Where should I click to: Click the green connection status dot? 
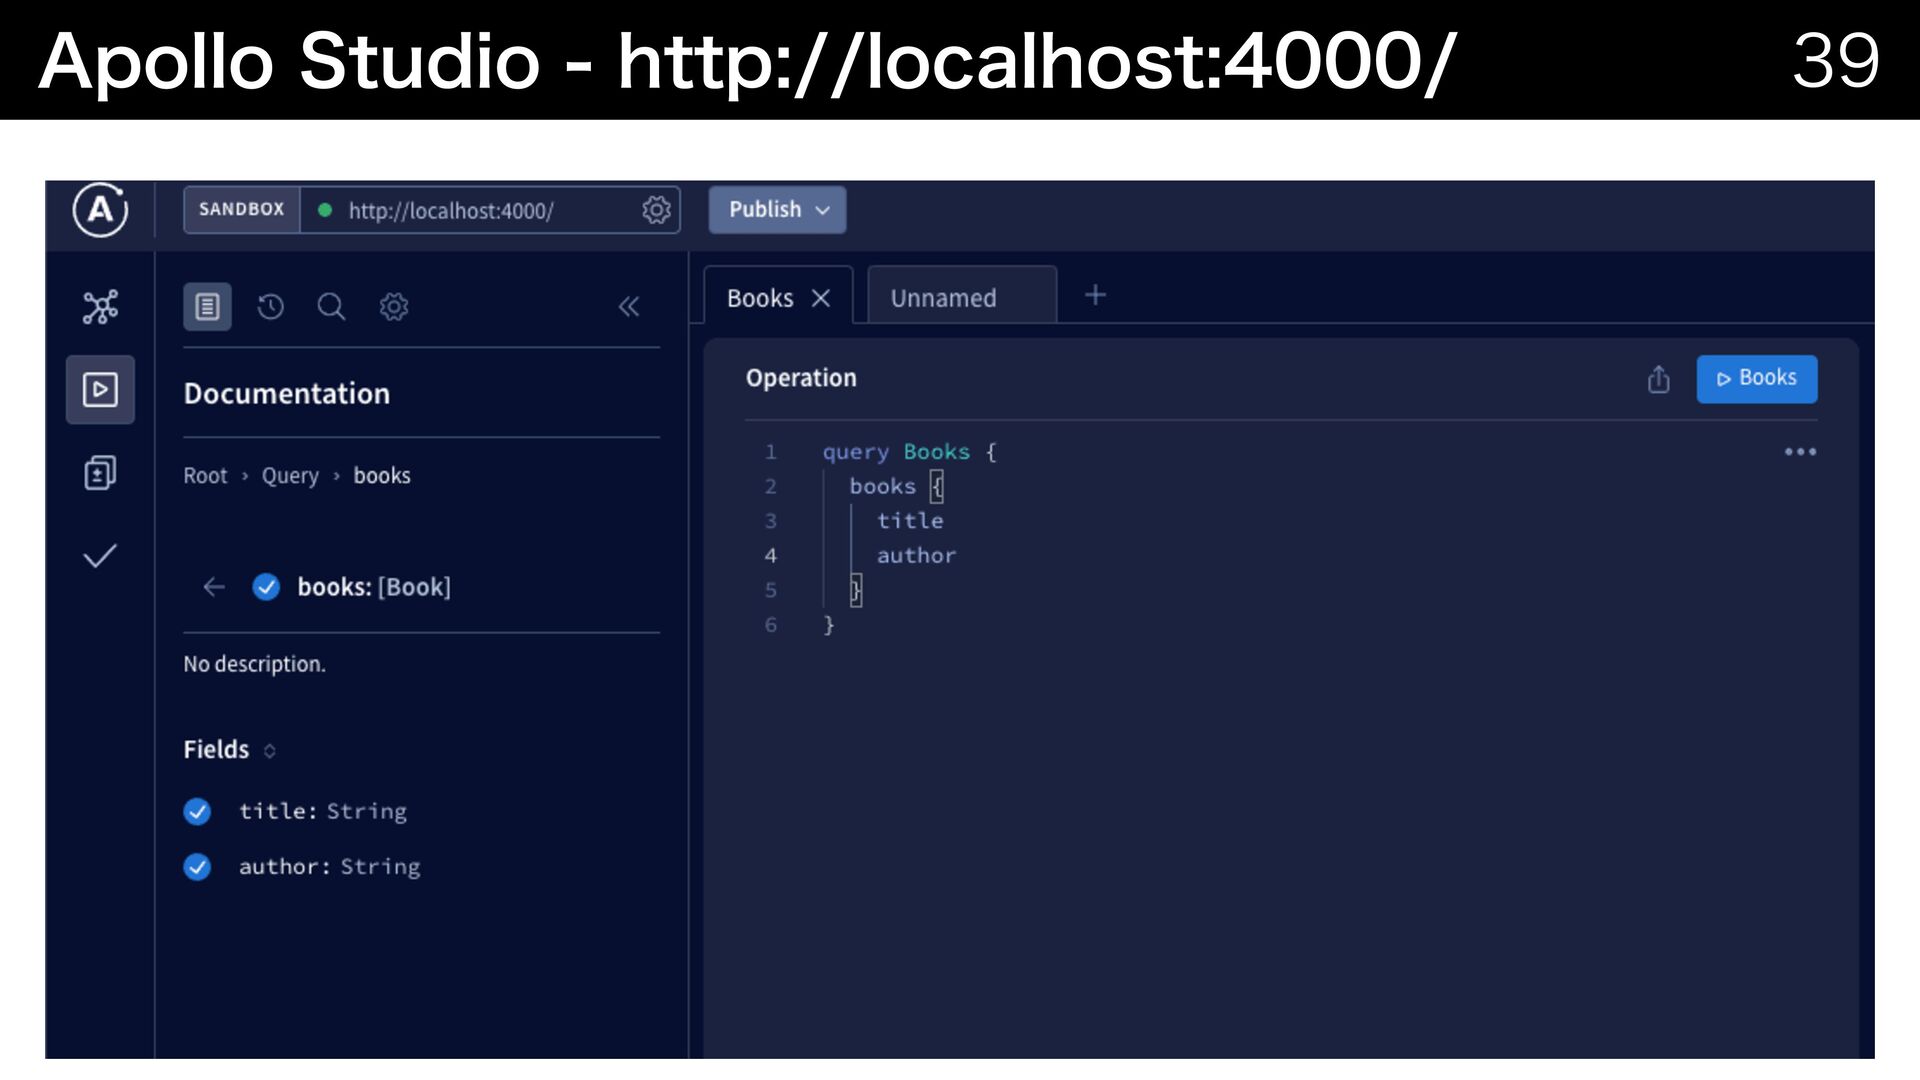(x=325, y=210)
